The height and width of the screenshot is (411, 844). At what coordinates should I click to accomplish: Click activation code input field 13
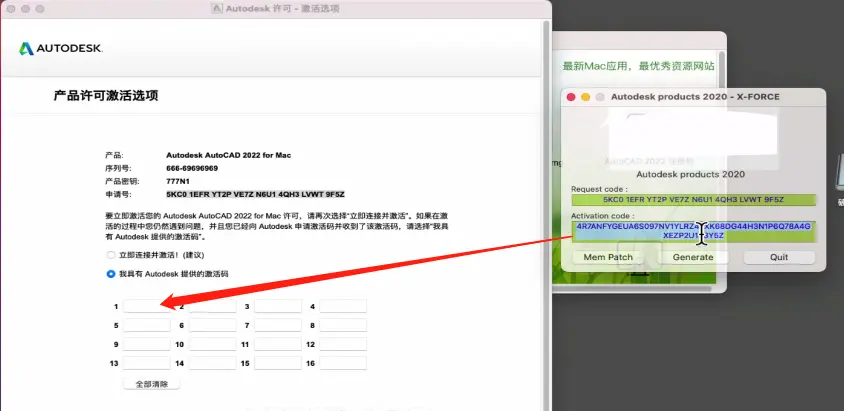pyautogui.click(x=146, y=363)
